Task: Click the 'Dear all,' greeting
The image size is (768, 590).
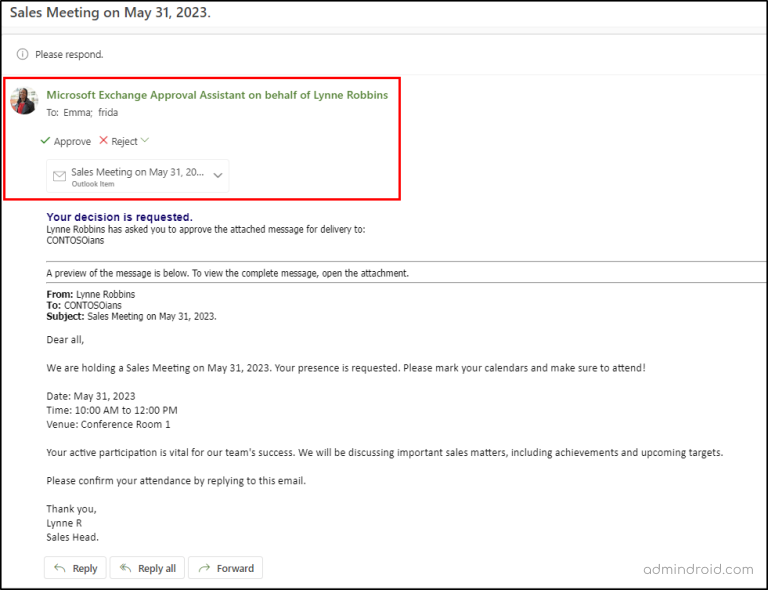Action: pyautogui.click(x=65, y=340)
